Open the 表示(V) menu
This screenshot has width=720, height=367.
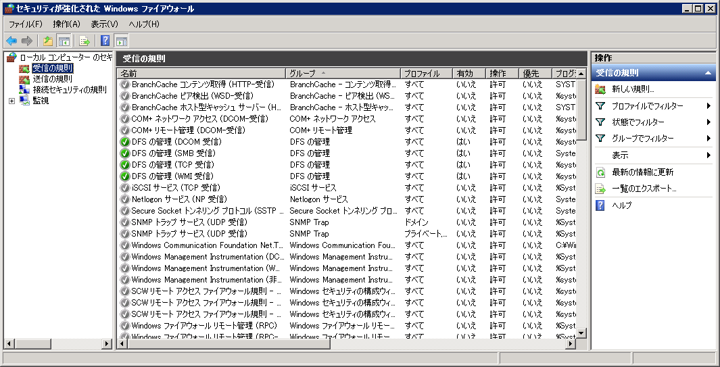[x=104, y=24]
